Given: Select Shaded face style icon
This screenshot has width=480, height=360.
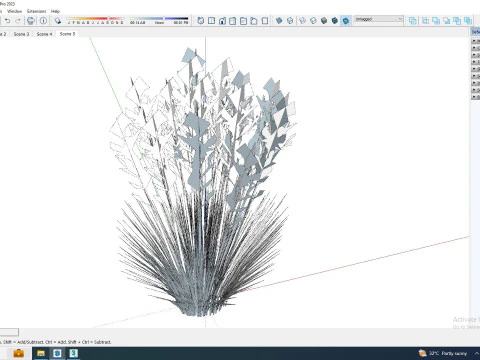Looking at the screenshot, I should coord(324,21).
